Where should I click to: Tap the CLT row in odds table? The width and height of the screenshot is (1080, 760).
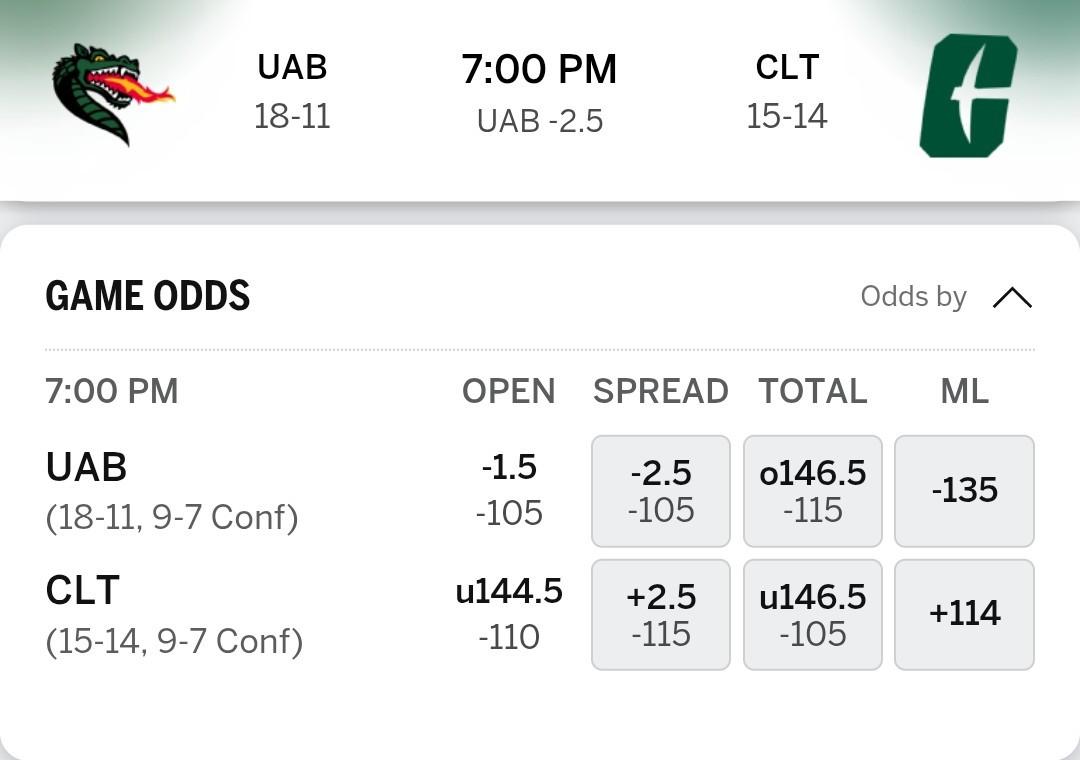tap(83, 591)
